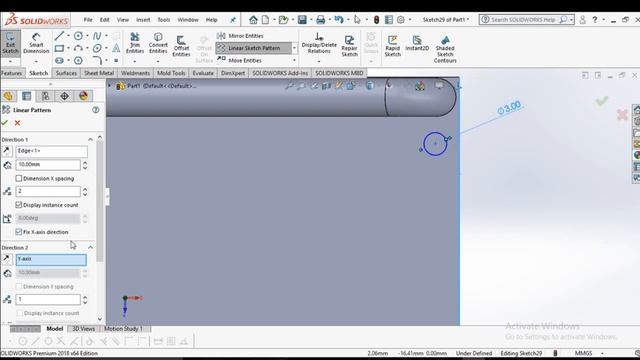Switch to the Evaluate tab
This screenshot has width=640, height=360.
(203, 73)
